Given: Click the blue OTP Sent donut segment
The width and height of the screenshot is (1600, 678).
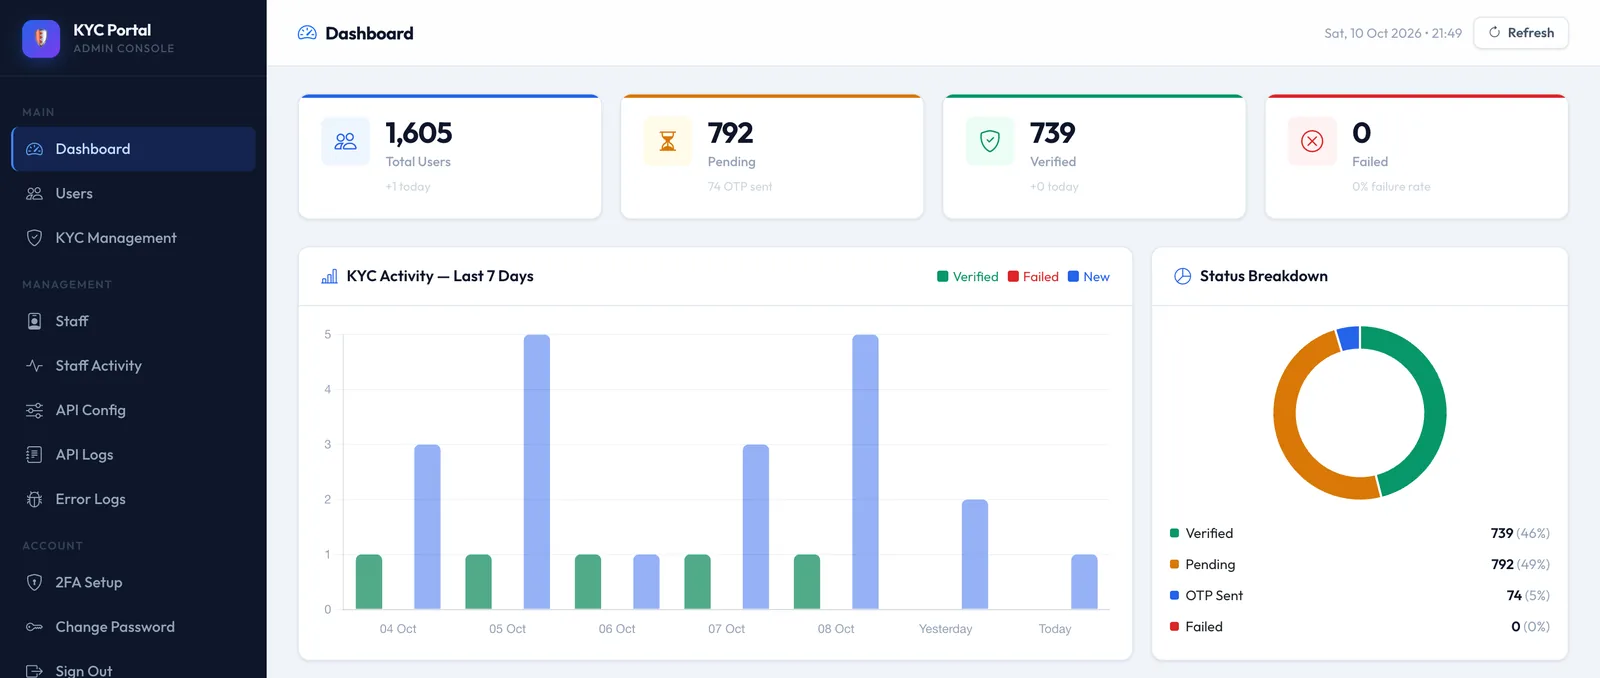Looking at the screenshot, I should pos(1348,338).
